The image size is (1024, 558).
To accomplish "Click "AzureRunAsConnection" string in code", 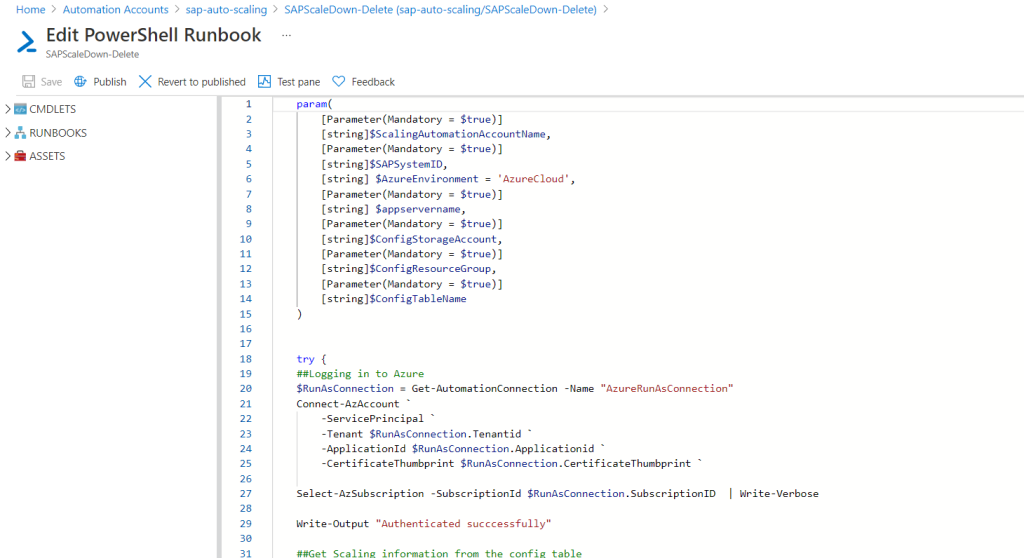I will [667, 389].
